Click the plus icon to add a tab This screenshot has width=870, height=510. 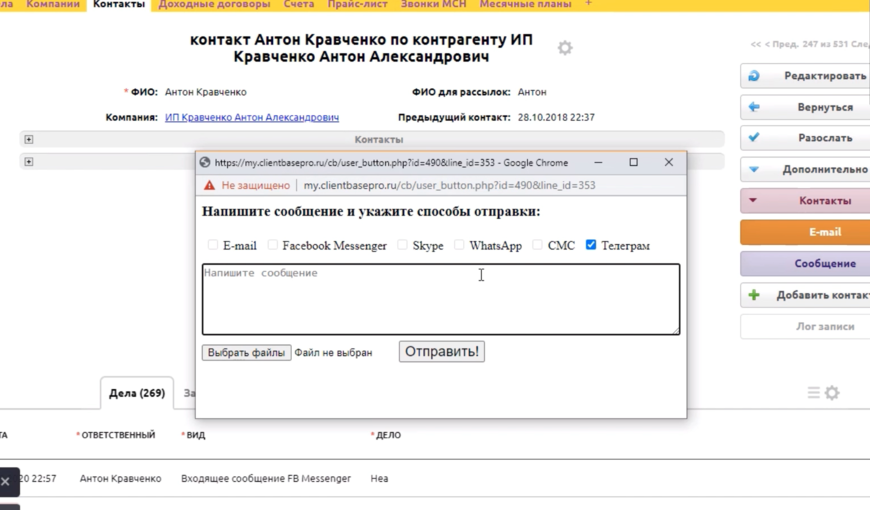click(x=588, y=4)
